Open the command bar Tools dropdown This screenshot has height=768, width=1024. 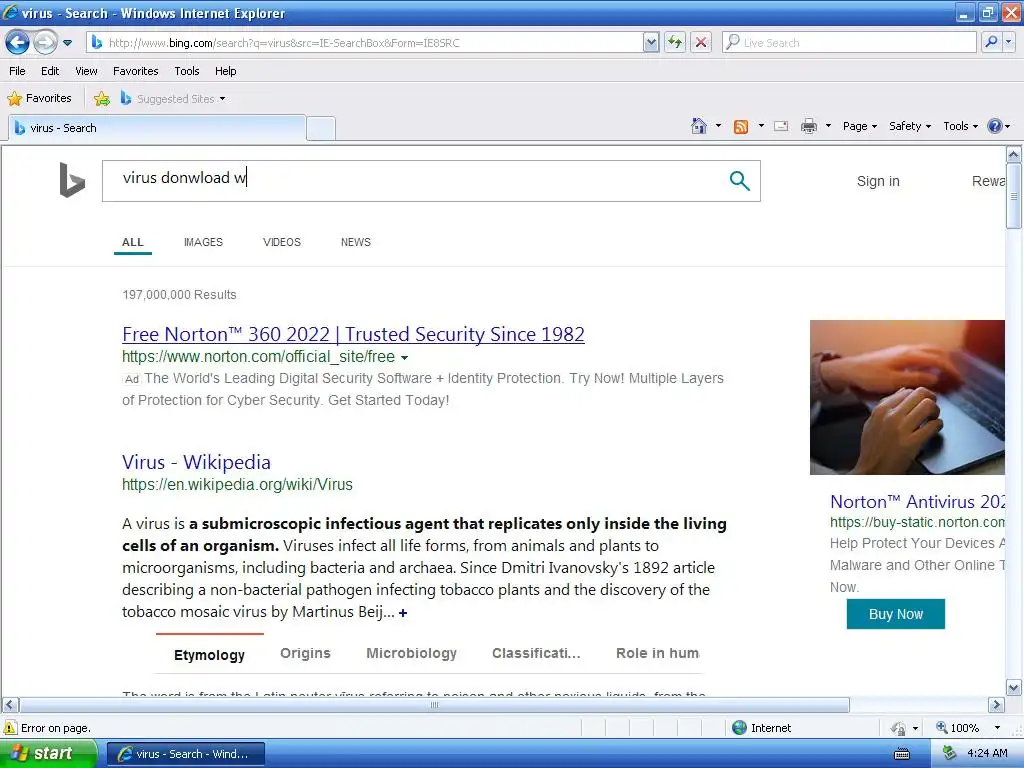pos(960,126)
